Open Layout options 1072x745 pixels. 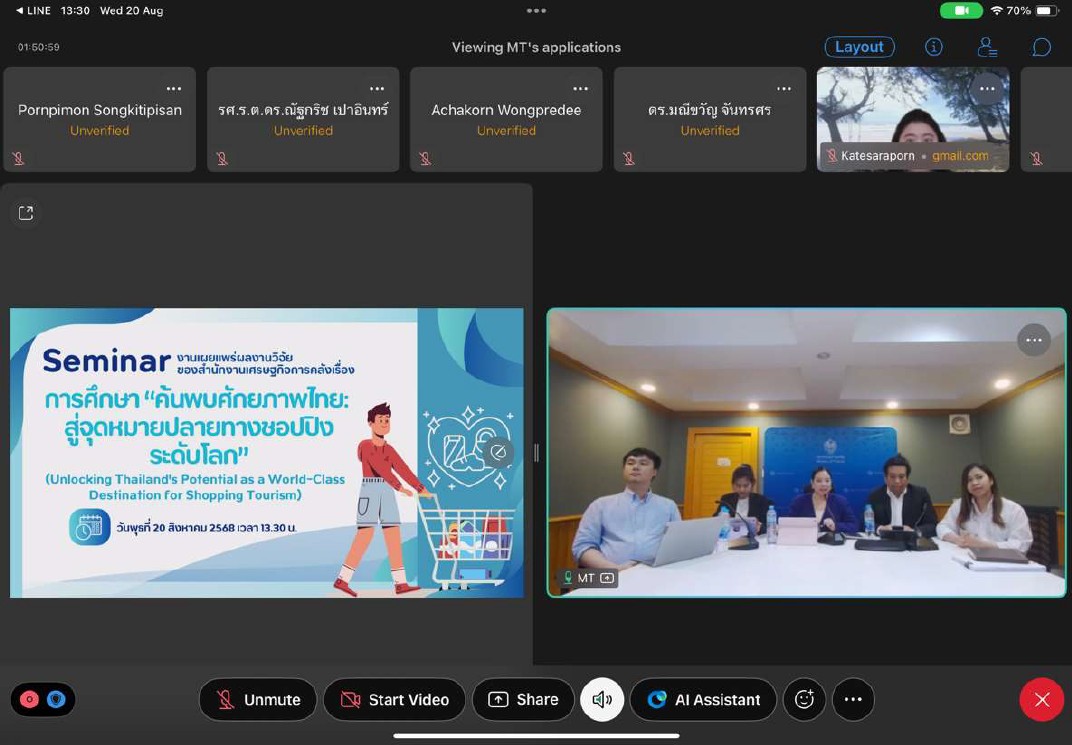(x=858, y=47)
